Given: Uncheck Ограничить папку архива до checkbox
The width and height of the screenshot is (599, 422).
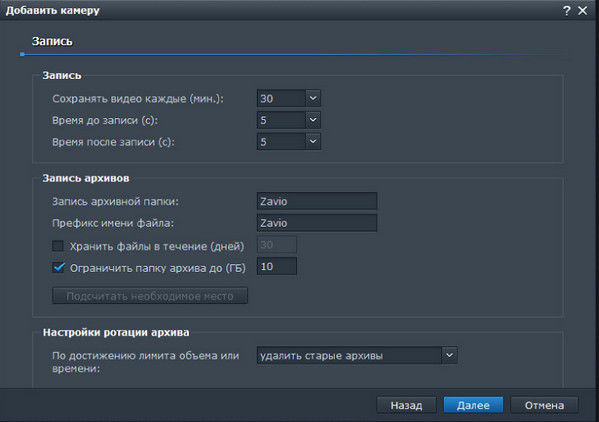Looking at the screenshot, I should (x=58, y=267).
